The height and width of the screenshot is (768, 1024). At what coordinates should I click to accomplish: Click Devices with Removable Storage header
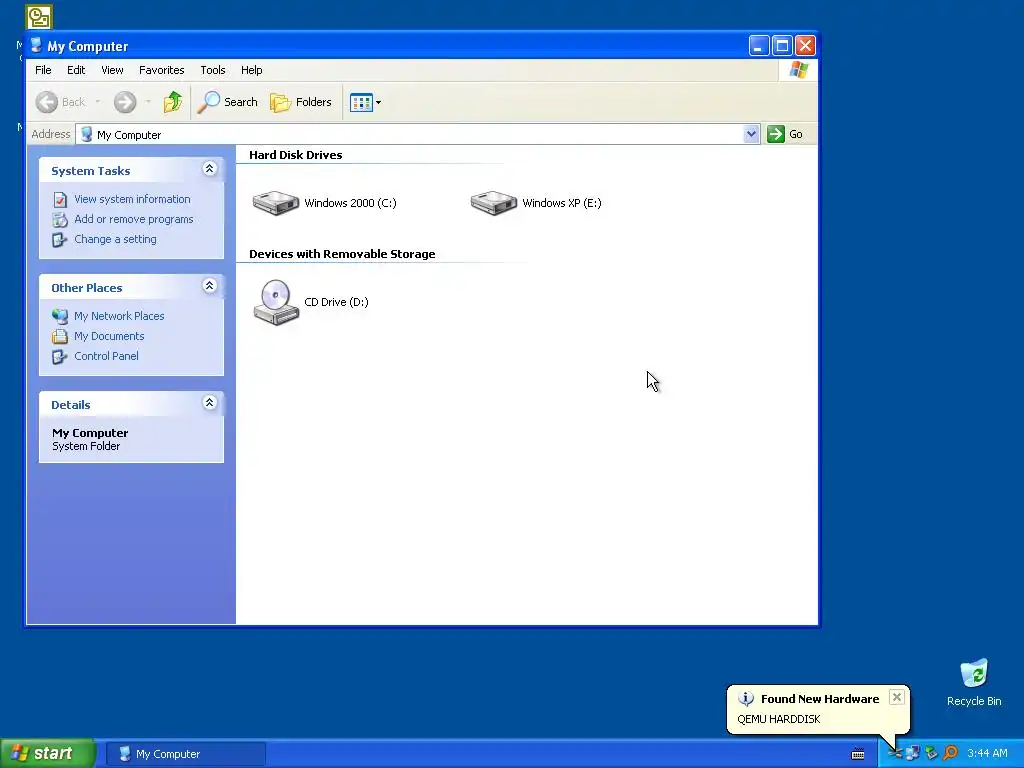tap(342, 254)
